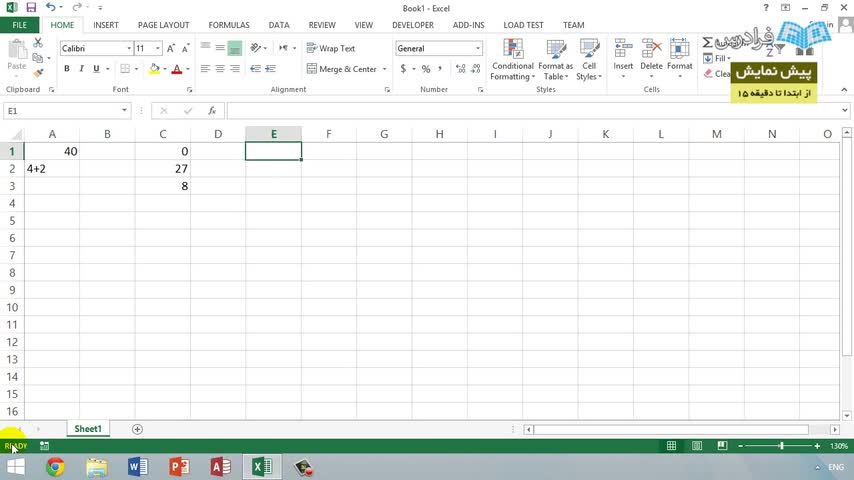Image resolution: width=854 pixels, height=480 pixels.
Task: Switch to the INSERT tab
Action: pyautogui.click(x=106, y=25)
